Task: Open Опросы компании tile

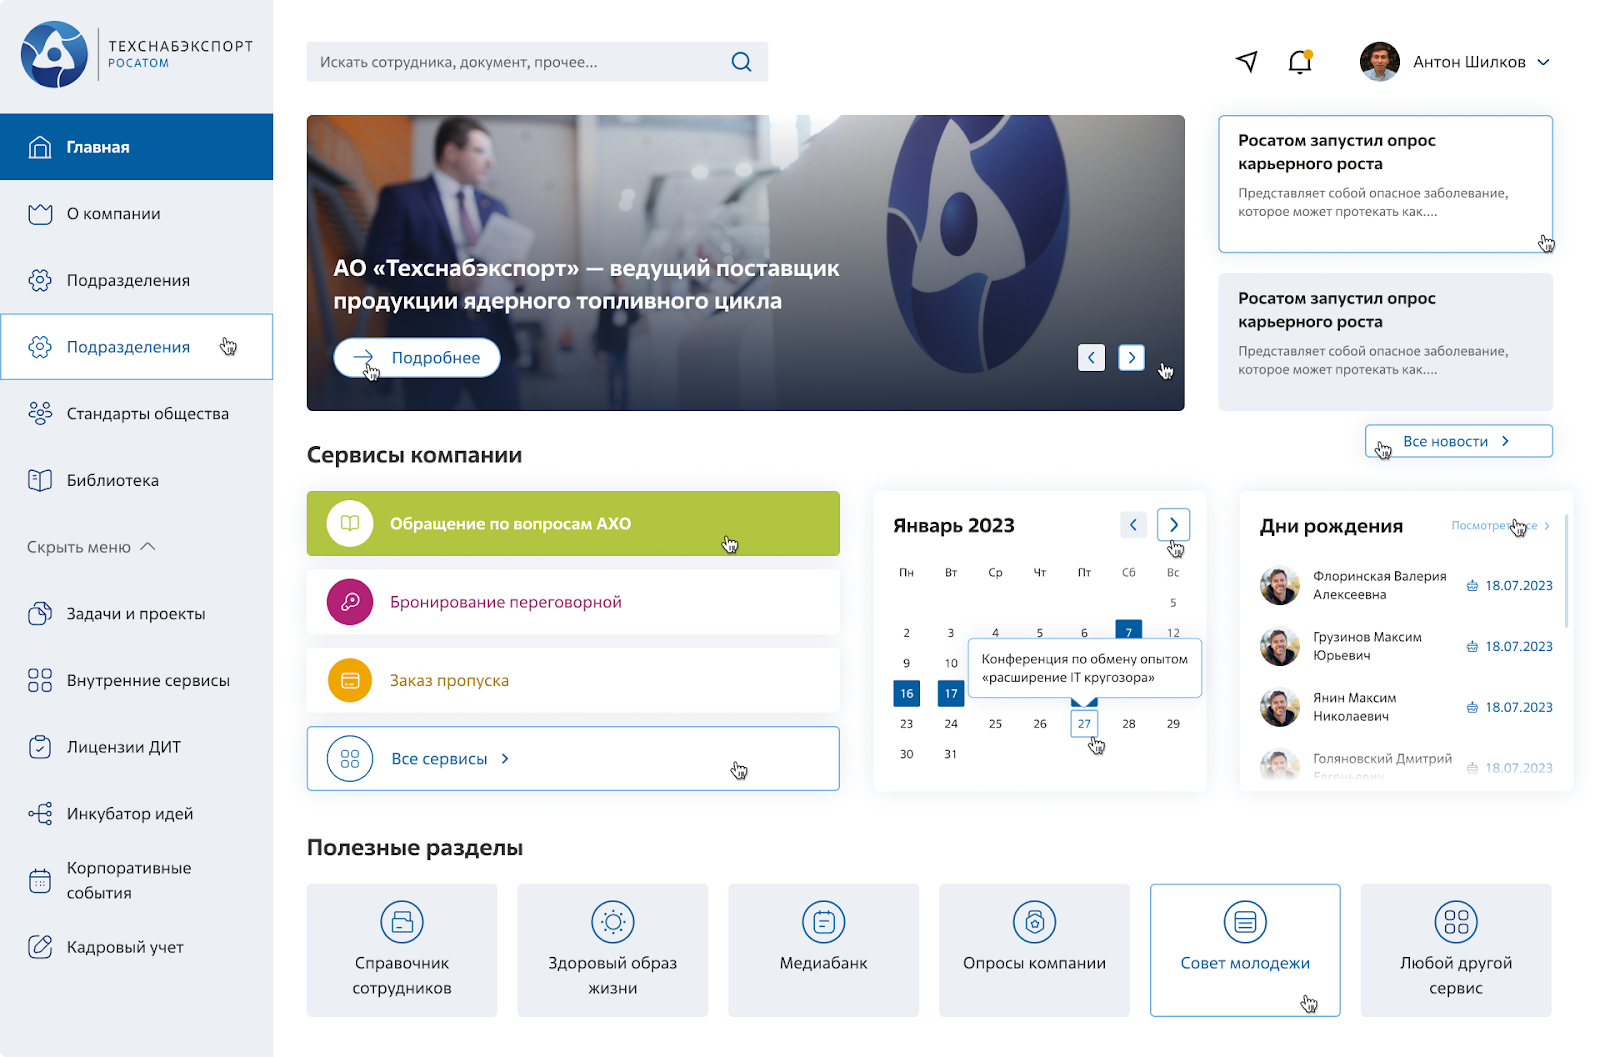Action: tap(1034, 949)
